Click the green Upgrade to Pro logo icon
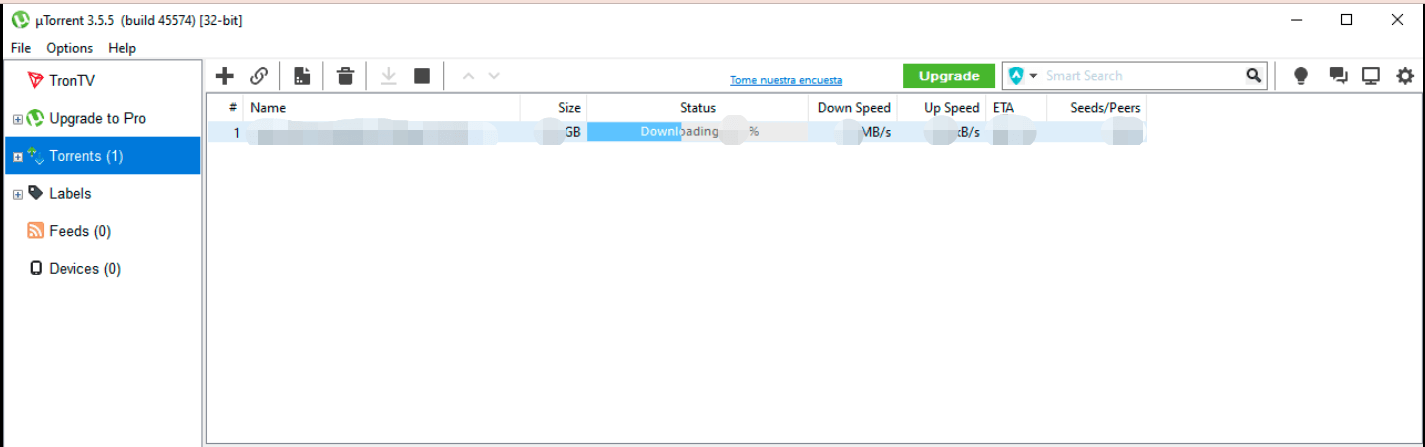 click(35, 118)
